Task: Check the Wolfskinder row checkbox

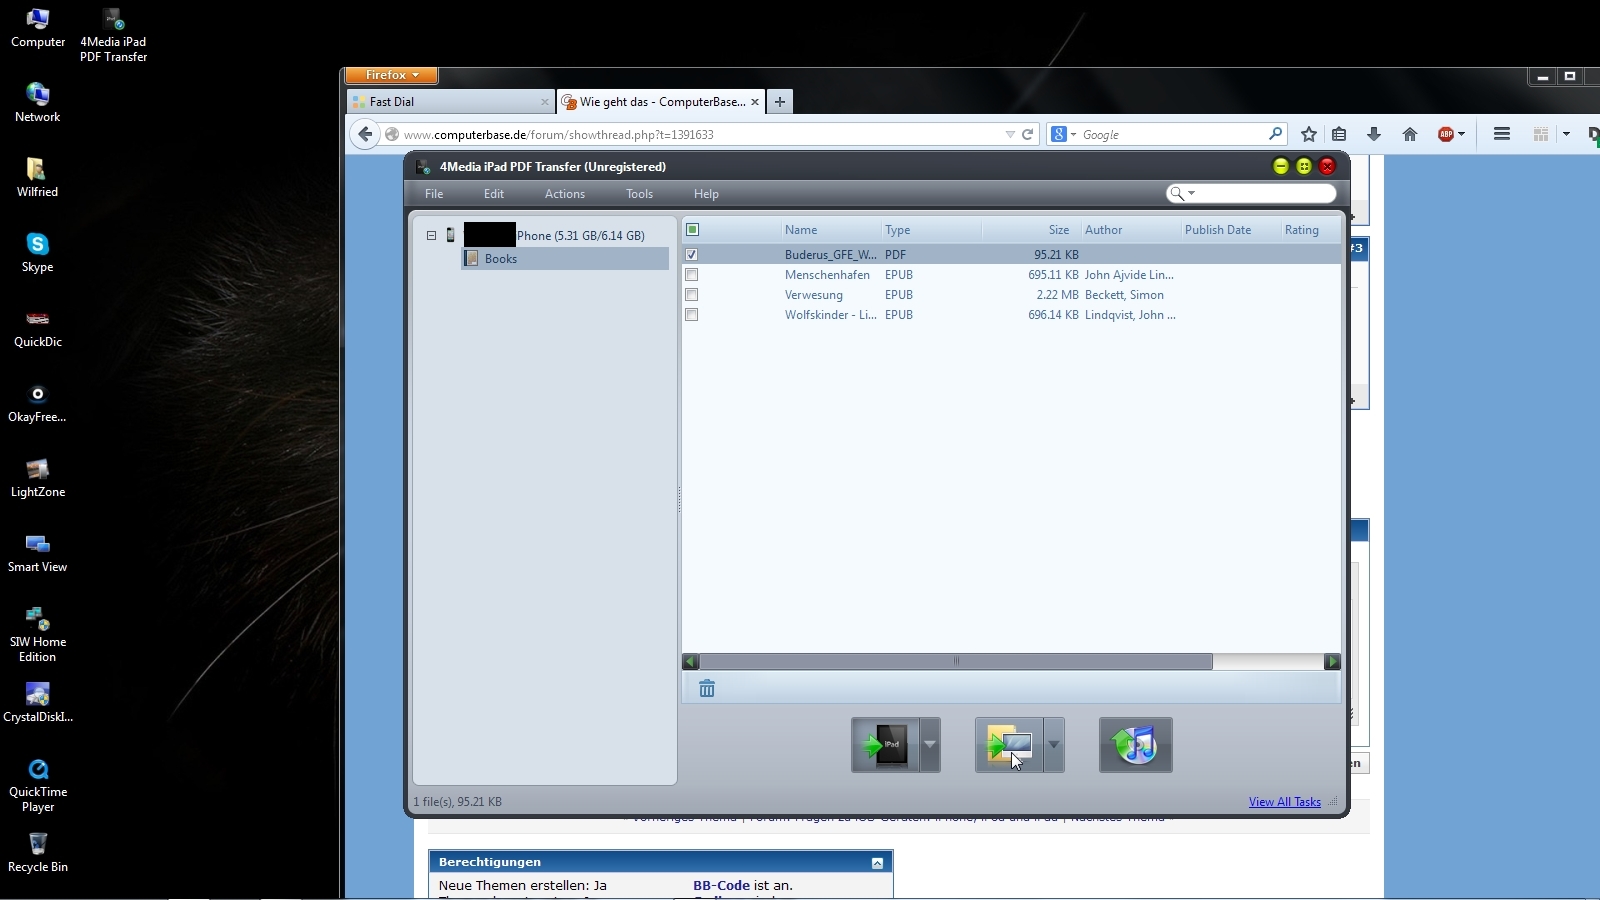Action: click(691, 315)
